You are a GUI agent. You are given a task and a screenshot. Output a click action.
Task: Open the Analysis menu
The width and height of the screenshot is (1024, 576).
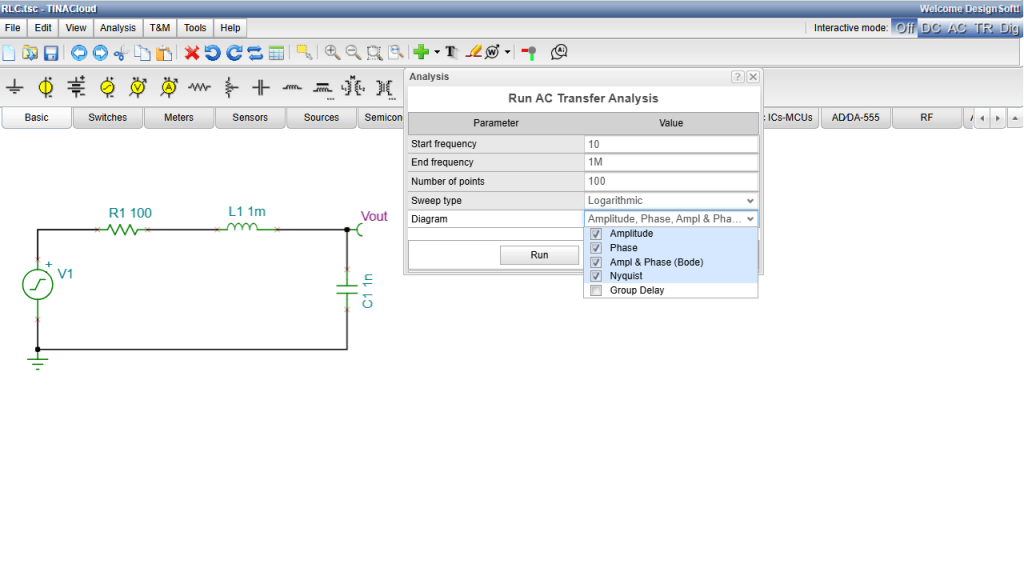click(x=118, y=28)
